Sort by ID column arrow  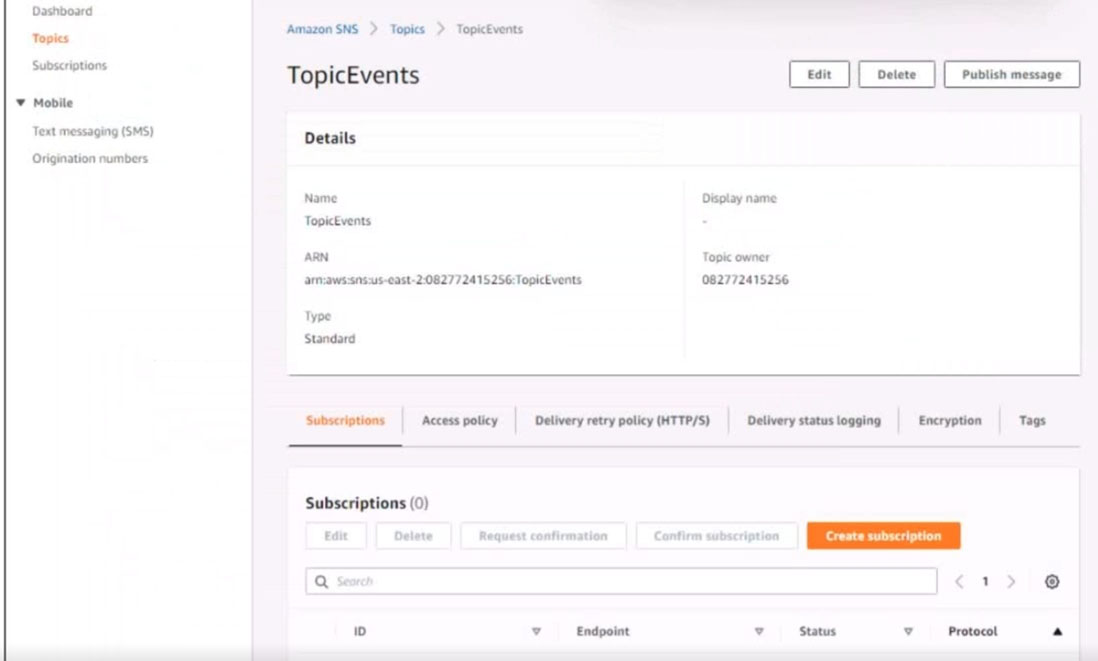pos(536,631)
